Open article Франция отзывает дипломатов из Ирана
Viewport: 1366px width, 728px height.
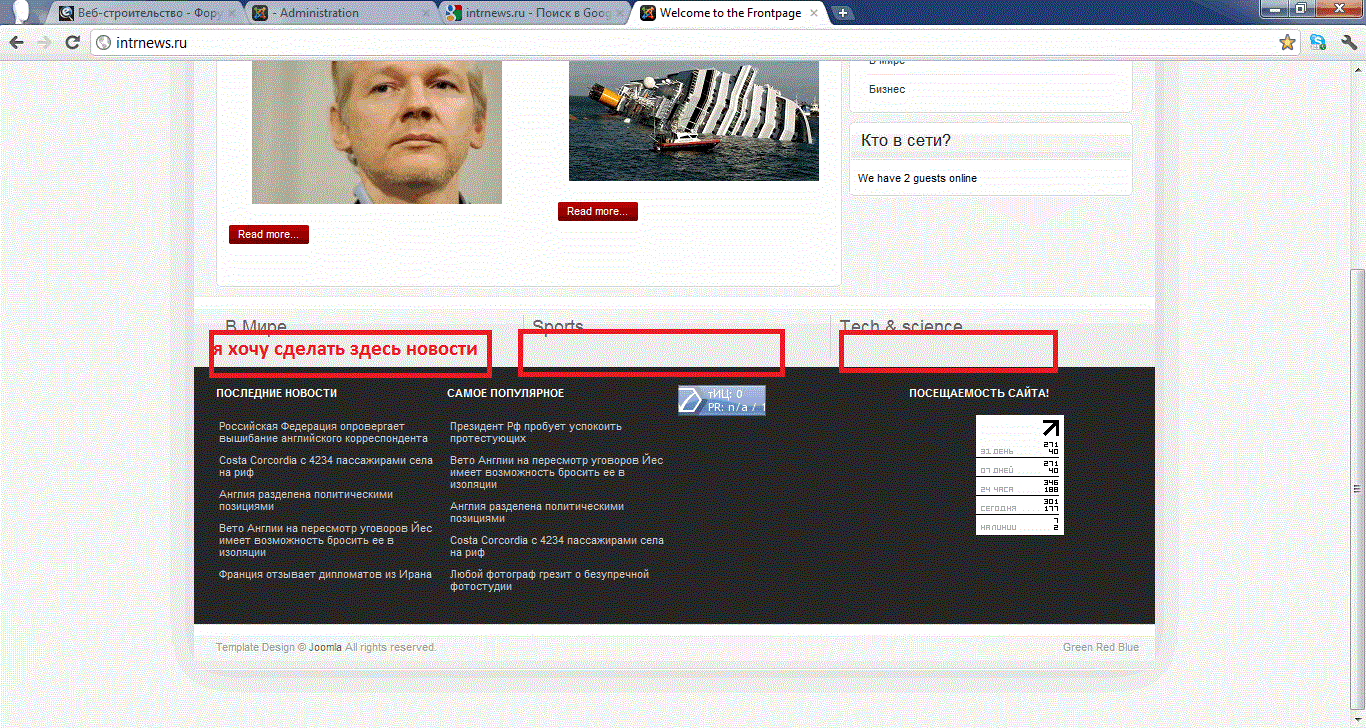(325, 574)
